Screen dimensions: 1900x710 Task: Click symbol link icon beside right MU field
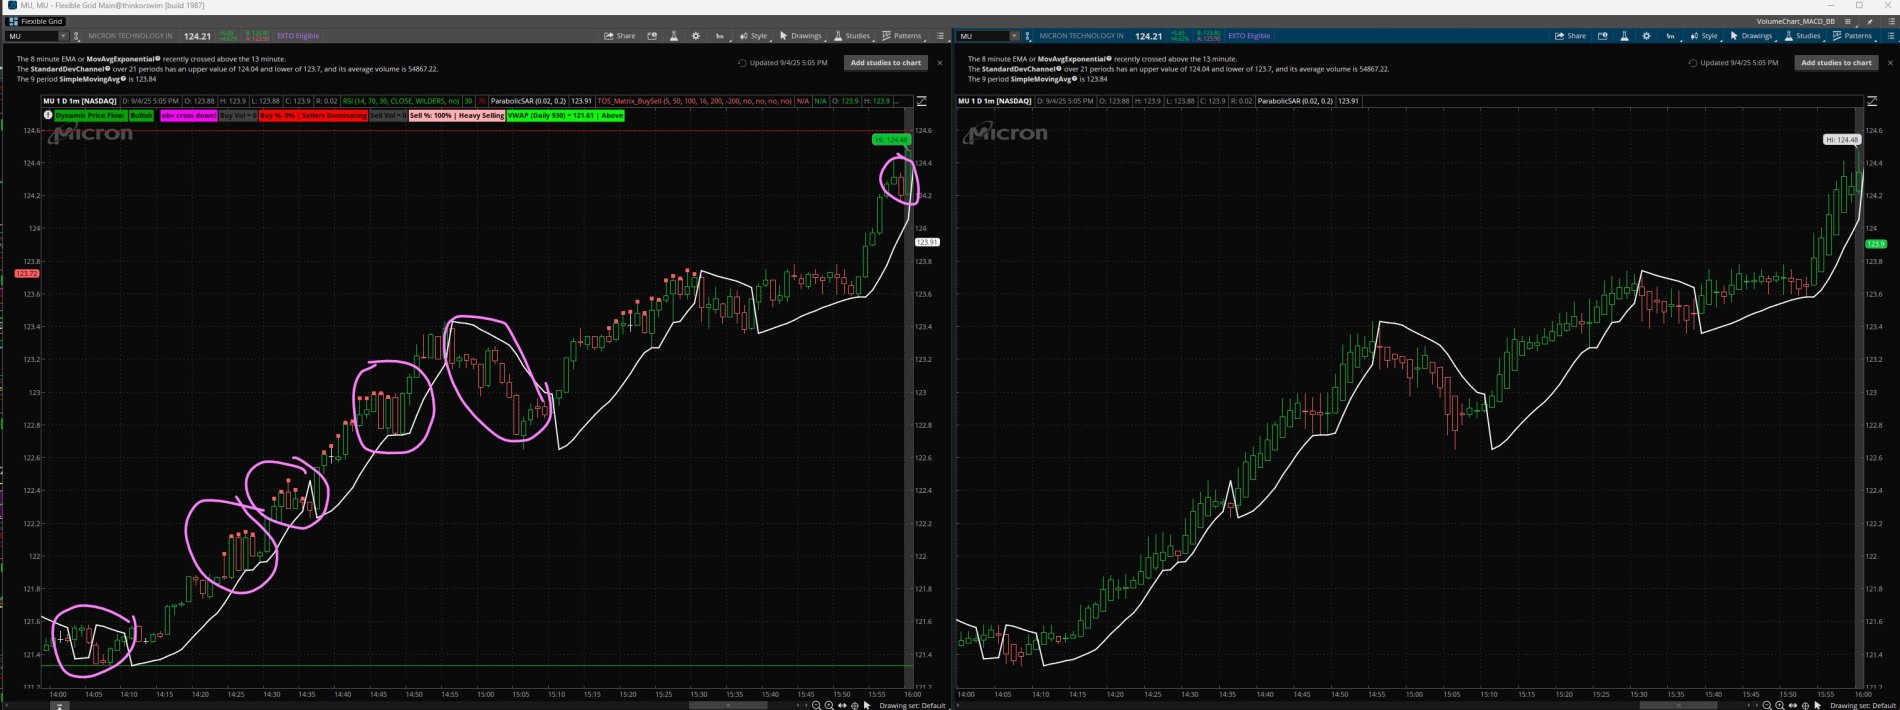coord(1028,36)
